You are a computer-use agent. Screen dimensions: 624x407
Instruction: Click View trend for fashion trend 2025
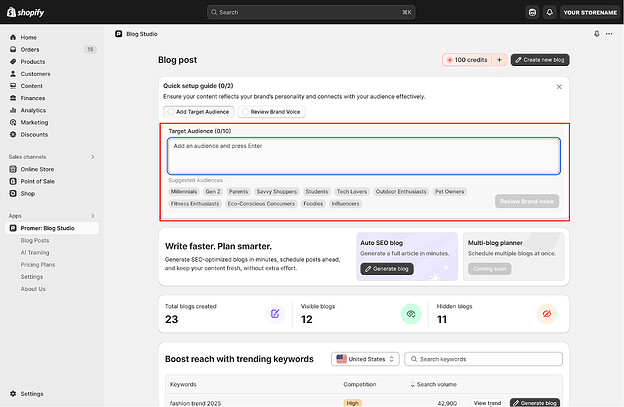tap(488, 403)
